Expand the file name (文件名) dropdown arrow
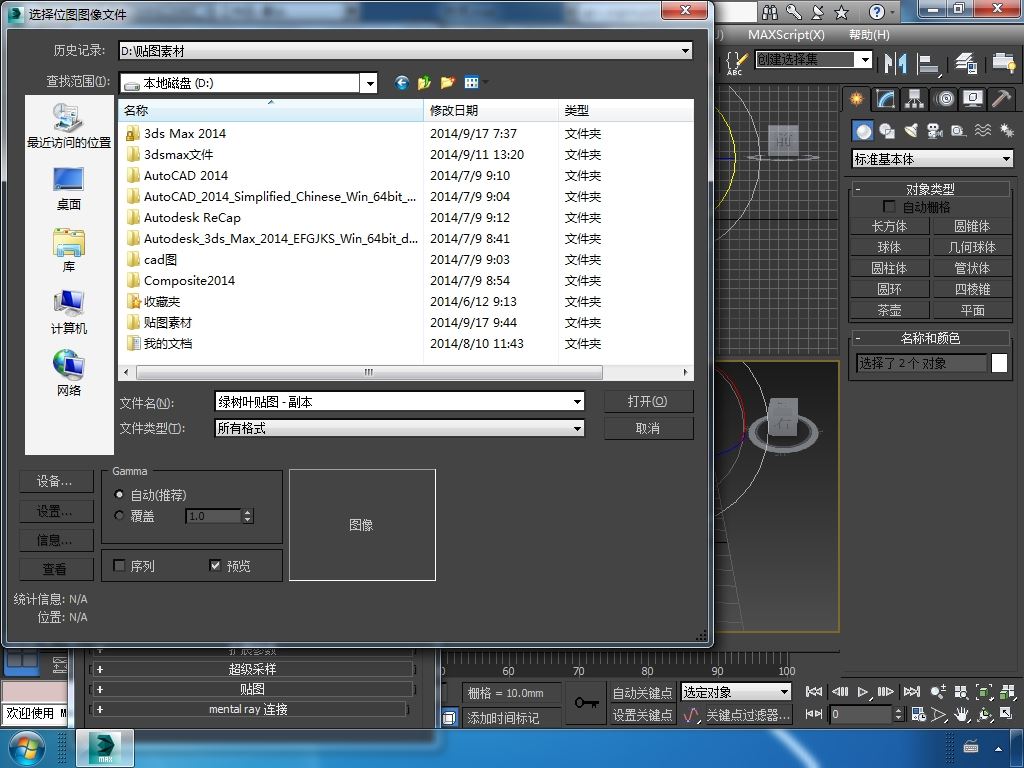Viewport: 1024px width, 768px height. pos(577,402)
